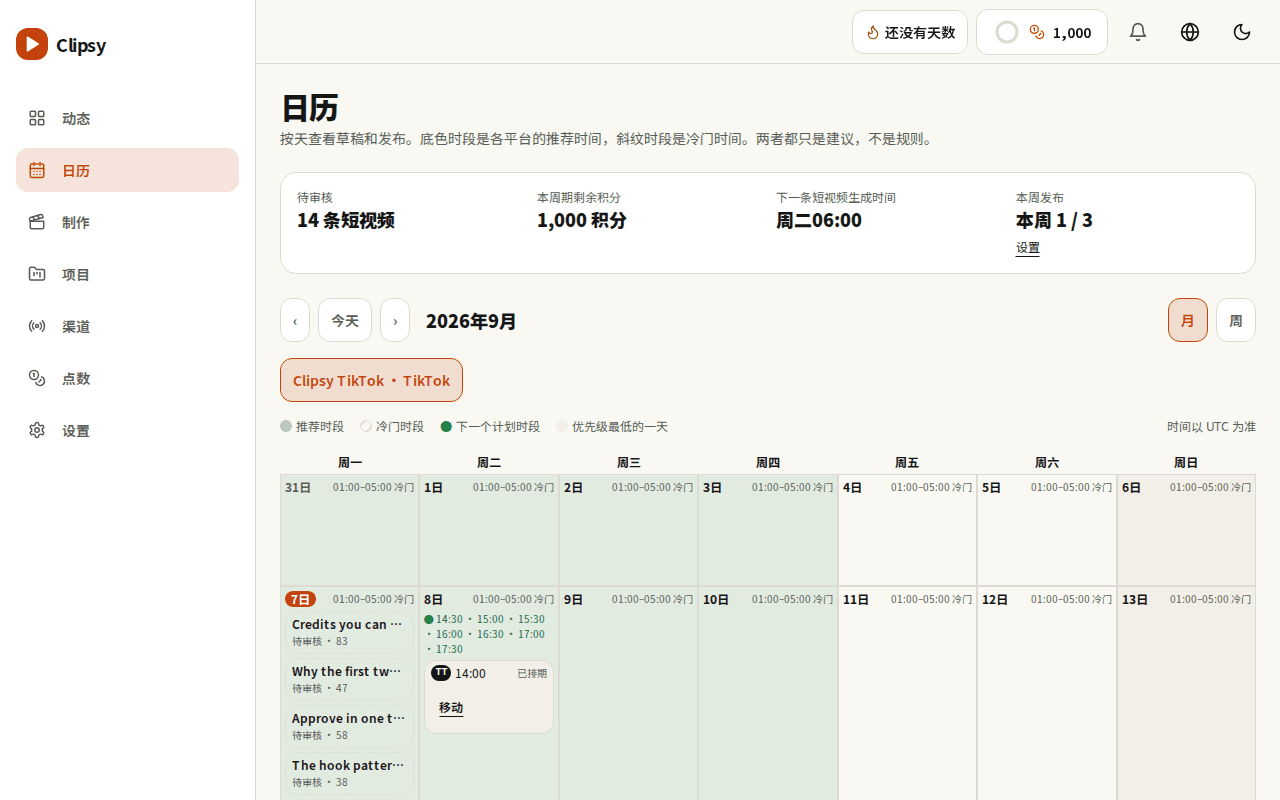Click the 11日 day cell

(x=907, y=693)
